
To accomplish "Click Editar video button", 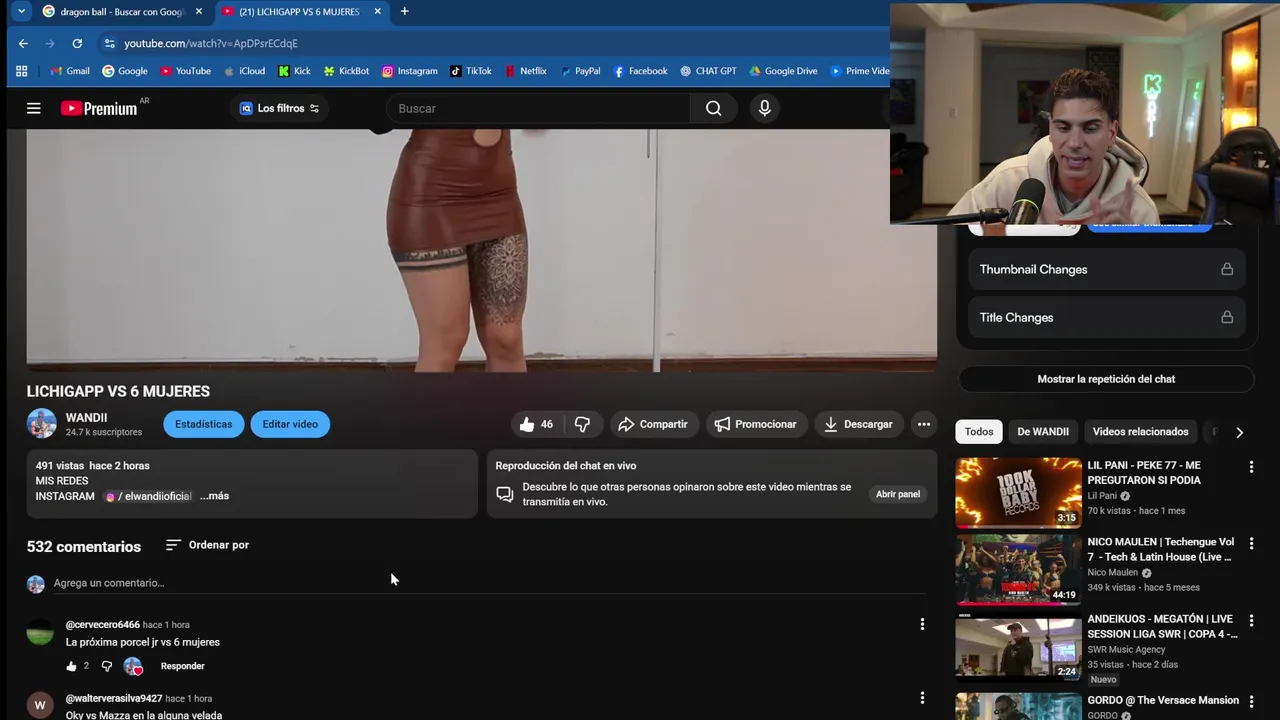I will coord(290,424).
